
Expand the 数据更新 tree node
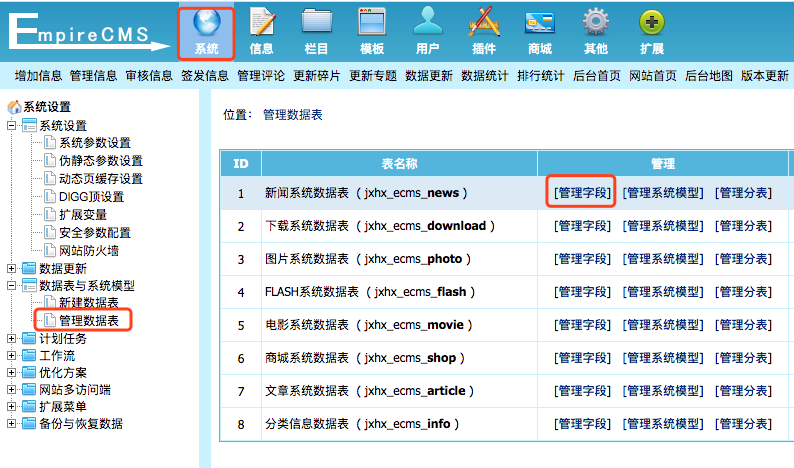pos(12,268)
